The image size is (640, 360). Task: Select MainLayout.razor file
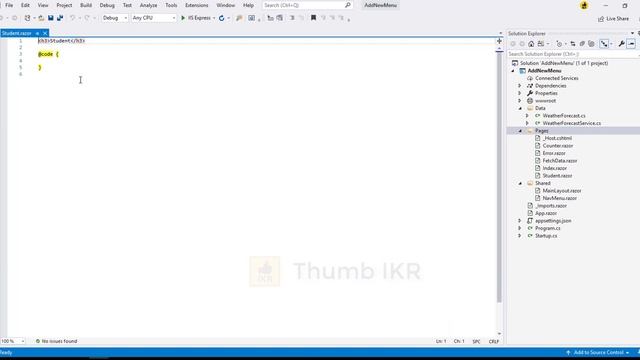pyautogui.click(x=562, y=191)
